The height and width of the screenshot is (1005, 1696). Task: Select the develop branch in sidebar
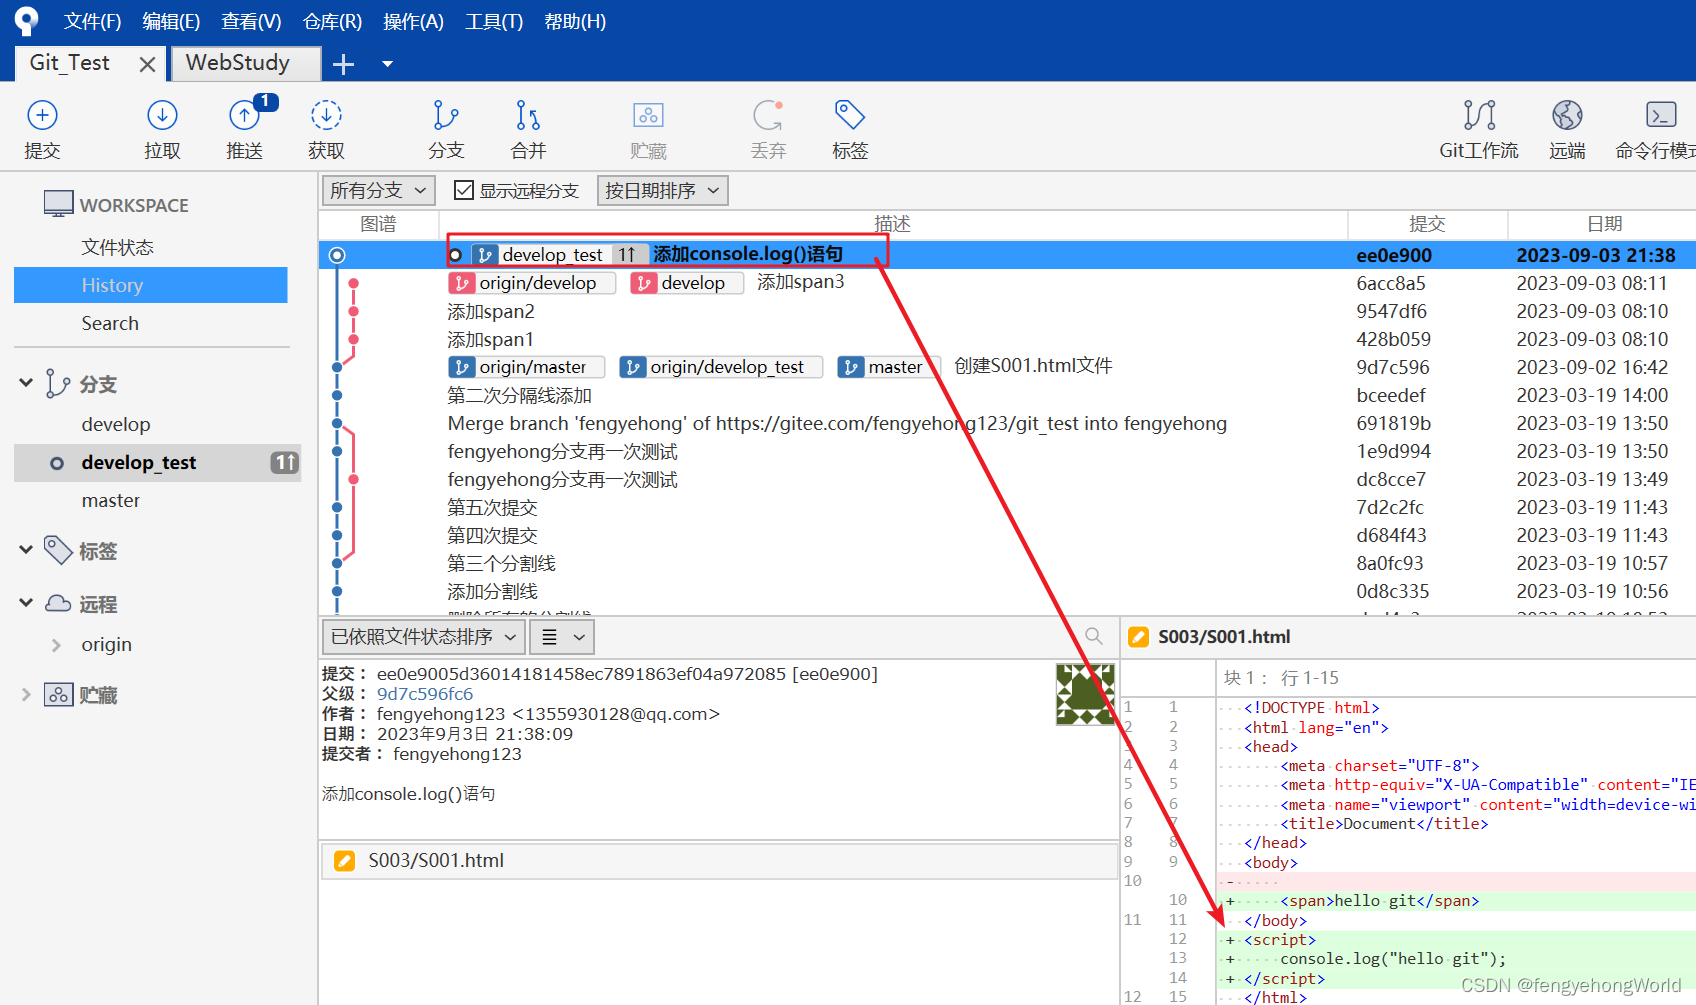click(x=116, y=424)
